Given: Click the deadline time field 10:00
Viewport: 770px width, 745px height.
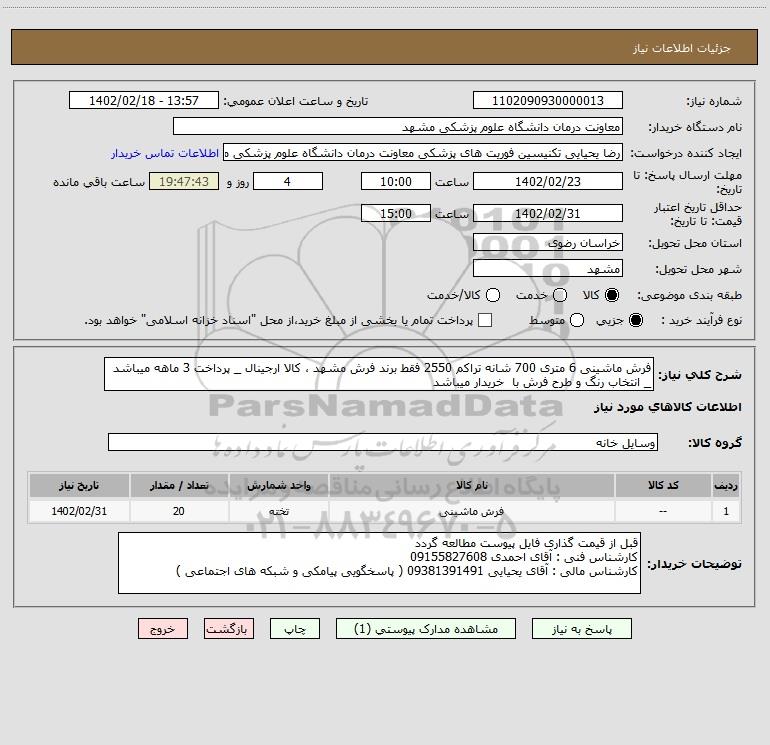Looking at the screenshot, I should click(x=396, y=182).
